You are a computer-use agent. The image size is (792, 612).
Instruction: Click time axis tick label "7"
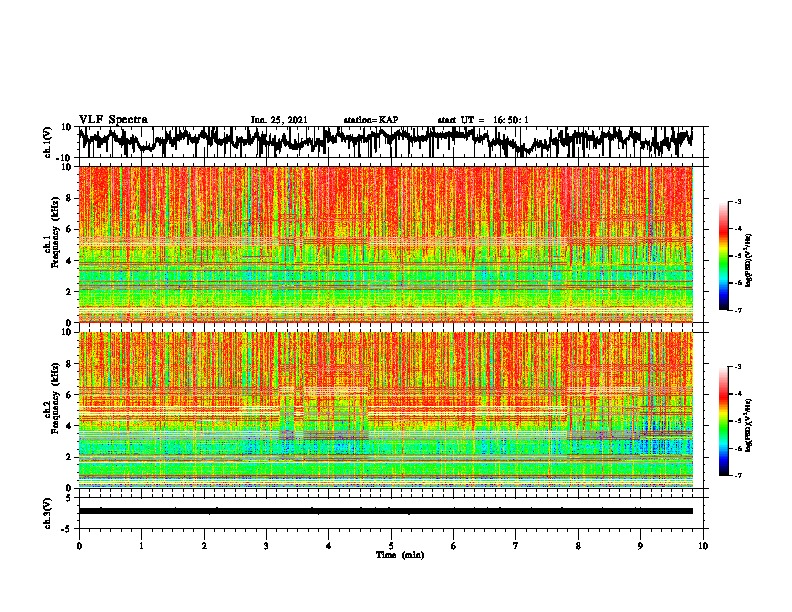(x=516, y=546)
